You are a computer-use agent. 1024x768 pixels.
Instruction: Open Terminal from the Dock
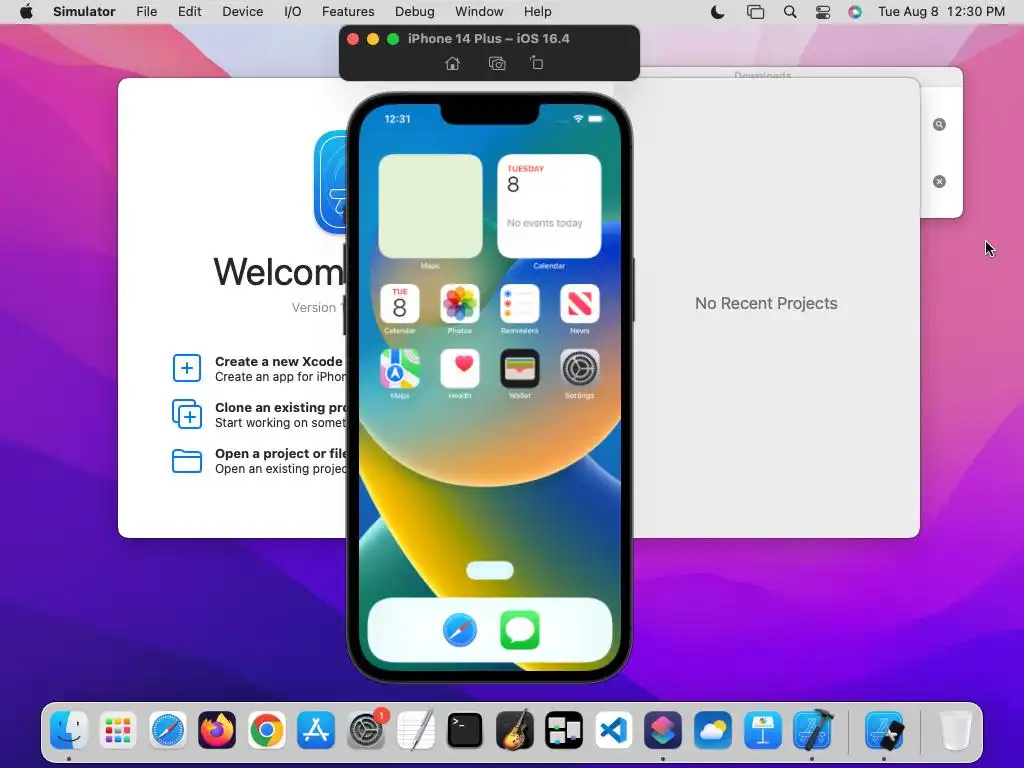tap(465, 729)
